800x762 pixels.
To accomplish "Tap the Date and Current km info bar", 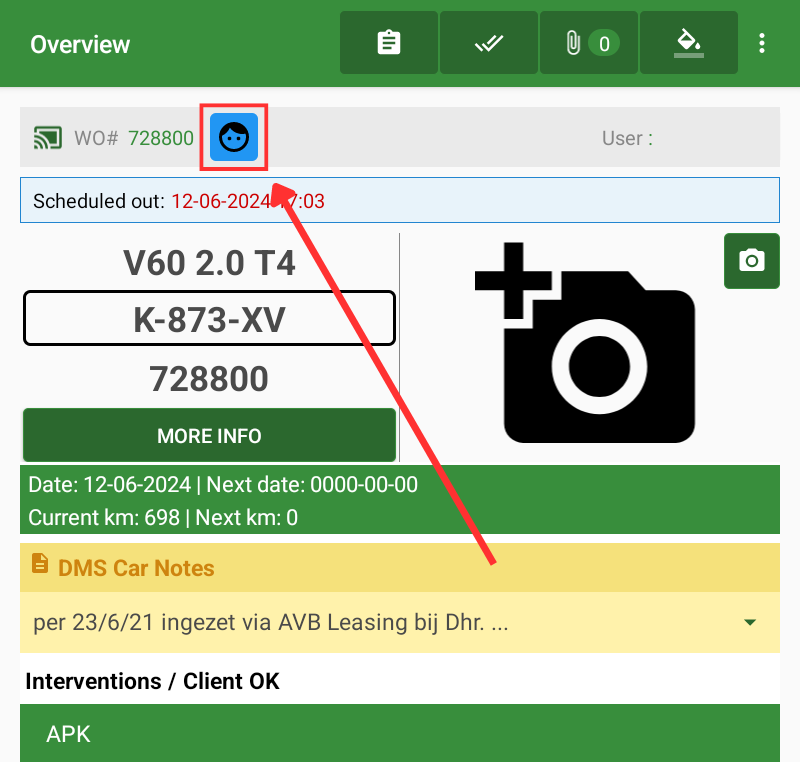I will click(400, 501).
